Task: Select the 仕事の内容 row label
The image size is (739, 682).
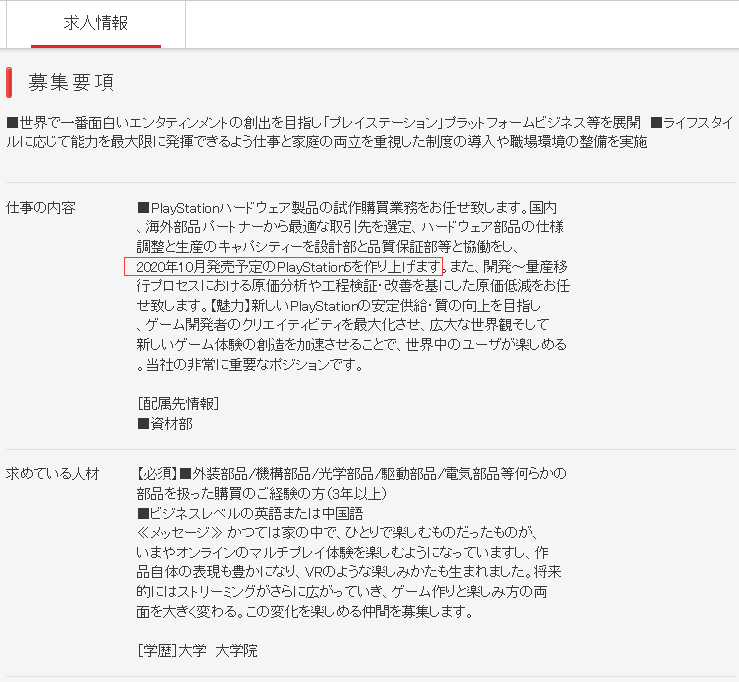Action: pyautogui.click(x=40, y=207)
